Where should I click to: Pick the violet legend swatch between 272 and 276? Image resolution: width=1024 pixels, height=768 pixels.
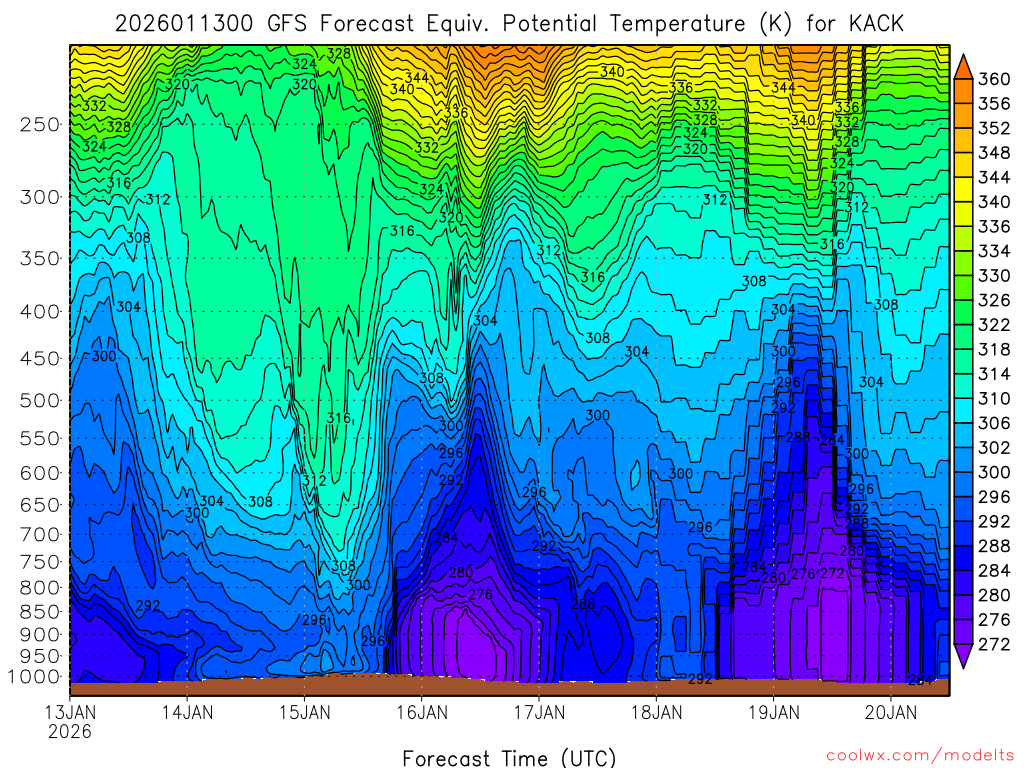pos(963,632)
